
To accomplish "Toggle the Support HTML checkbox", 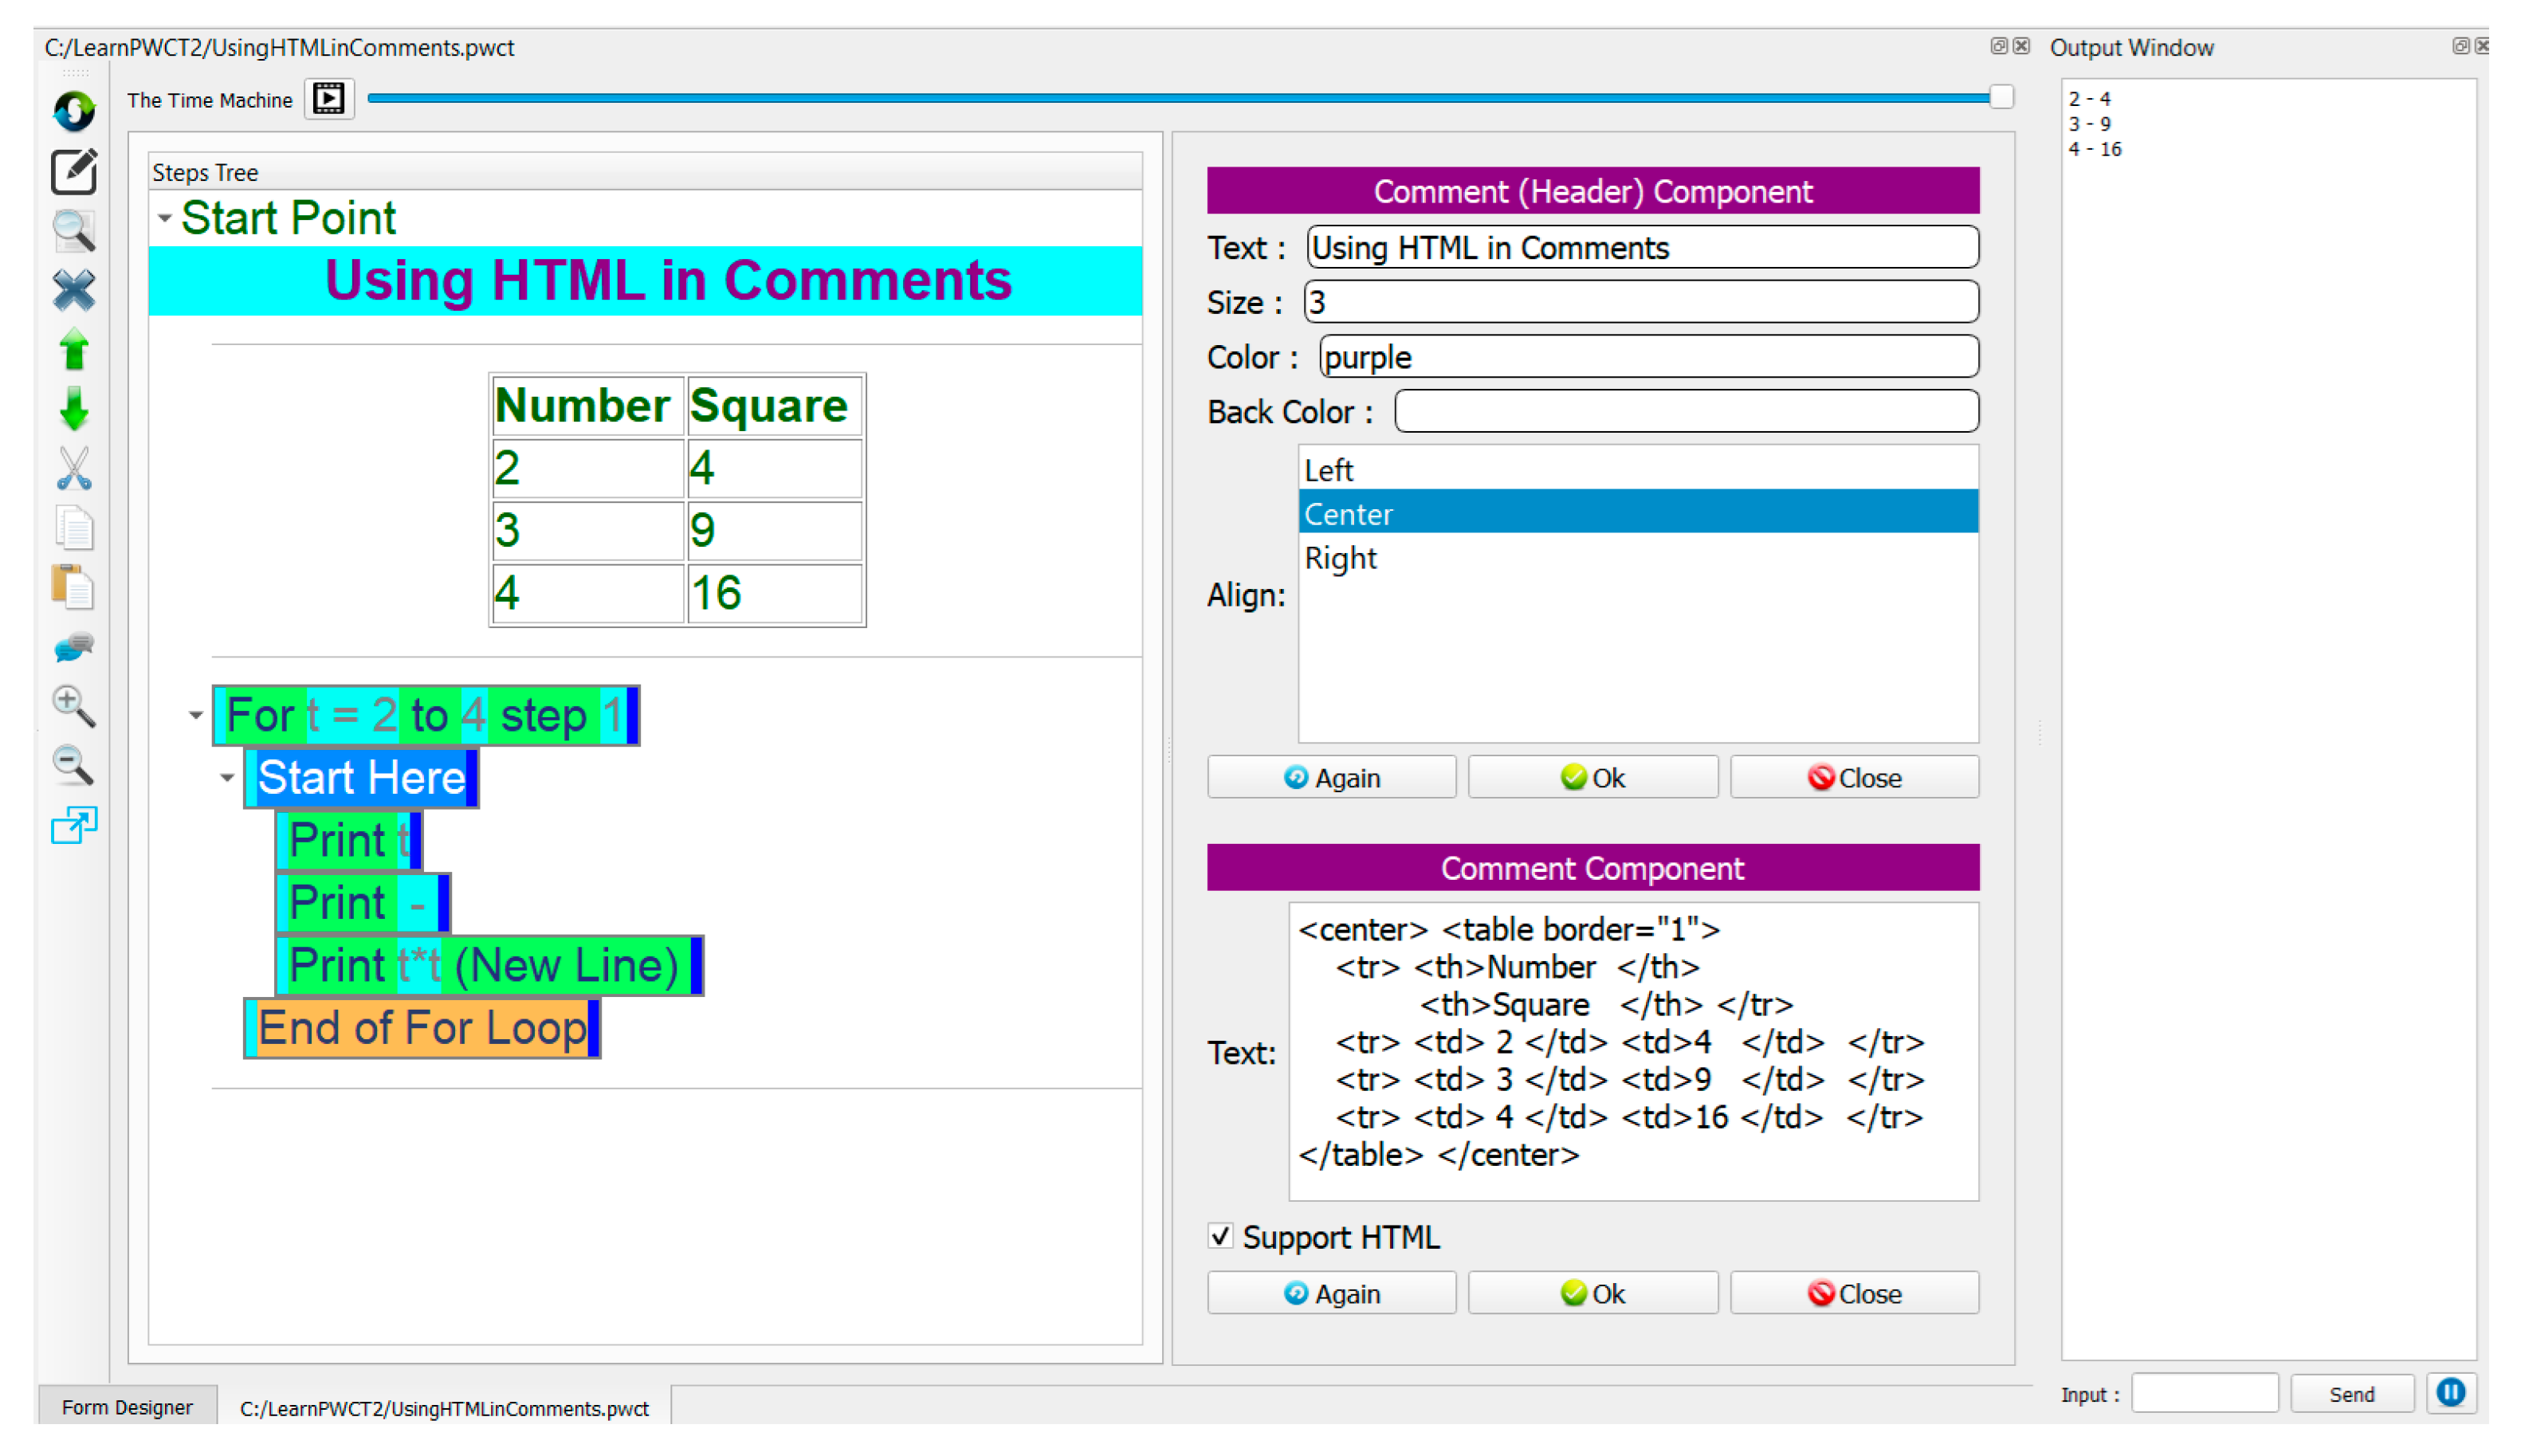I will pyautogui.click(x=1220, y=1236).
